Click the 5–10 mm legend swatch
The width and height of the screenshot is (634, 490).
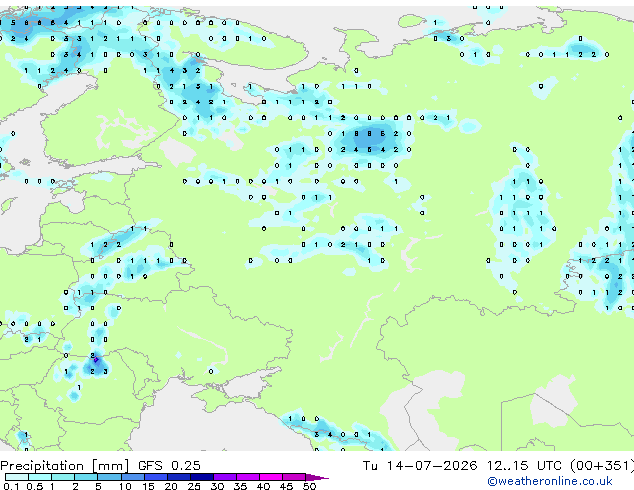tap(109, 477)
